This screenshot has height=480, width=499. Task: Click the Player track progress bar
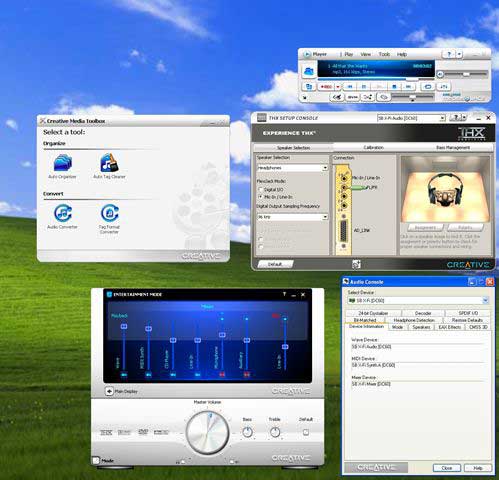[x=376, y=79]
